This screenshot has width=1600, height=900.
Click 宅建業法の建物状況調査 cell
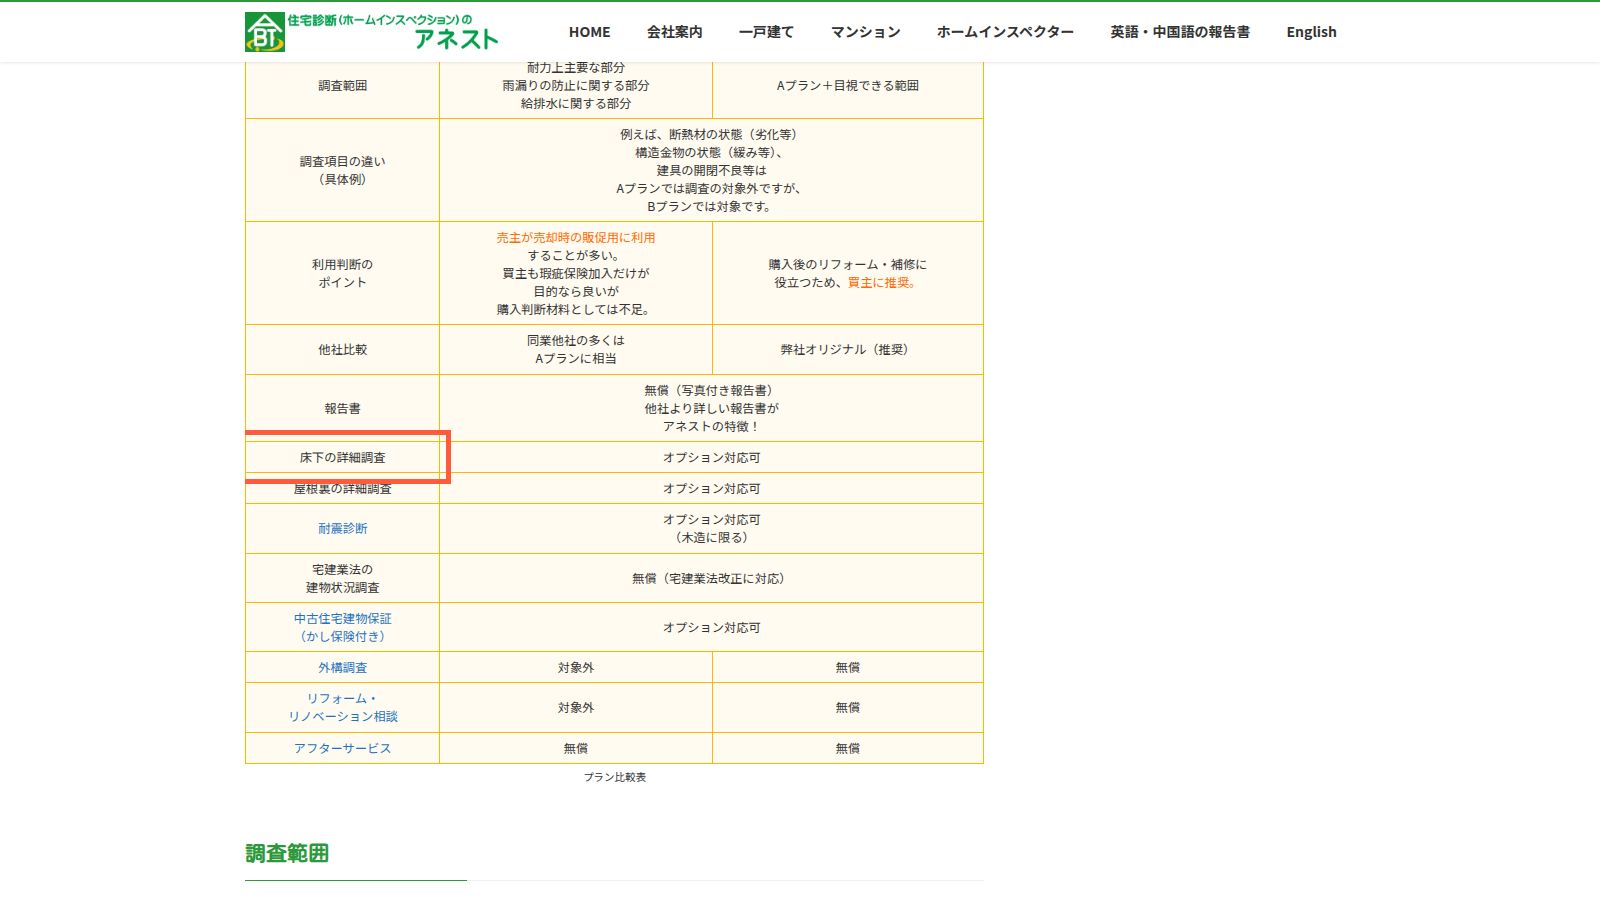[343, 578]
